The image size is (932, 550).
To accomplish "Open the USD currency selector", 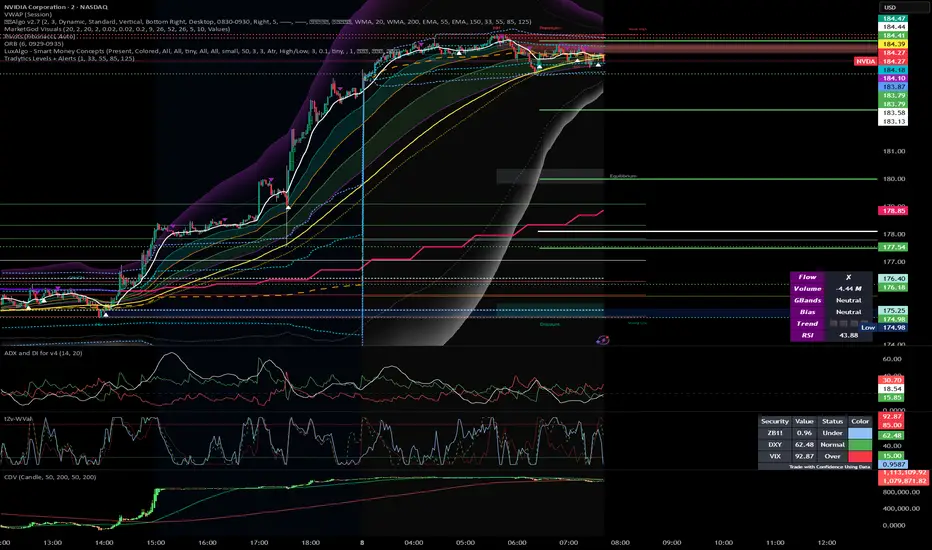I will tap(903, 8).
